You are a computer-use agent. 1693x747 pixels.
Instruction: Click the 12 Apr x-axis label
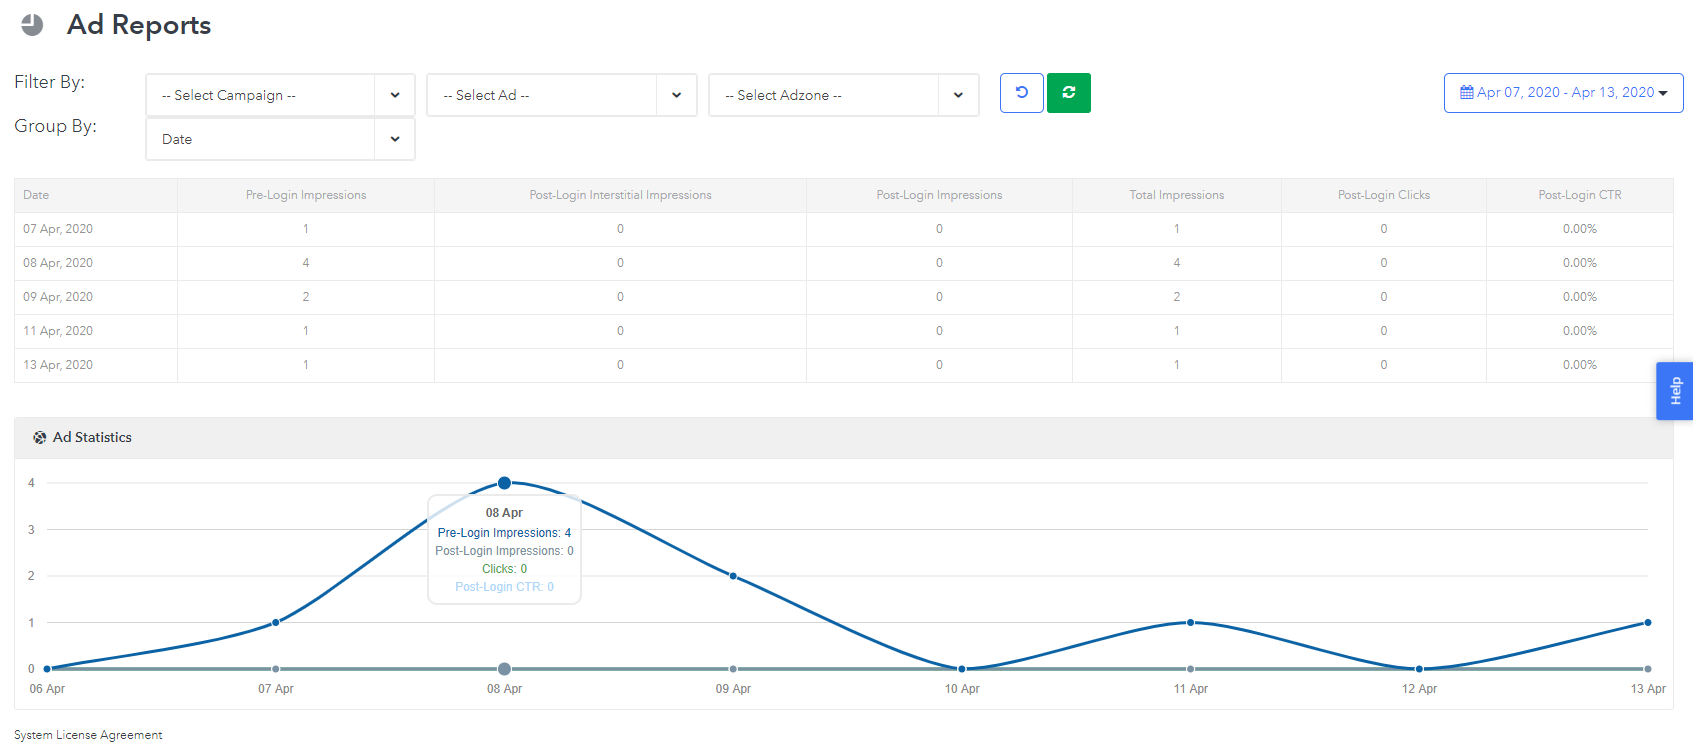coord(1419,689)
